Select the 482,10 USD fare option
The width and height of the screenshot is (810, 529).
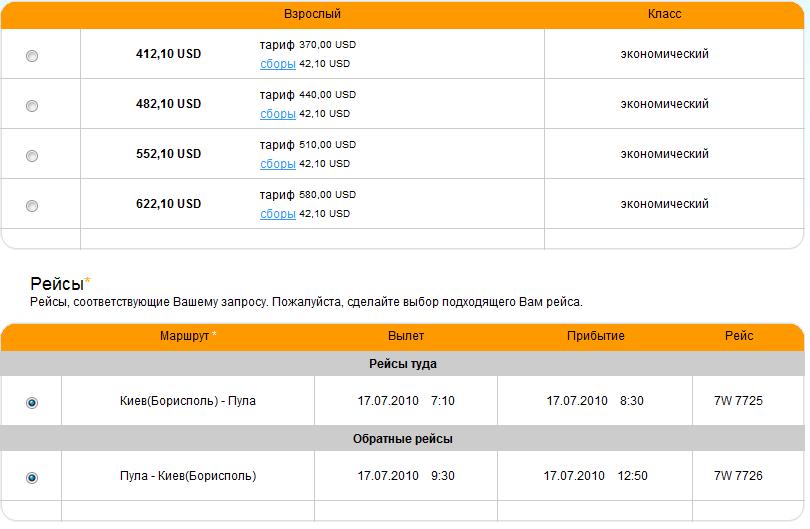[32, 106]
